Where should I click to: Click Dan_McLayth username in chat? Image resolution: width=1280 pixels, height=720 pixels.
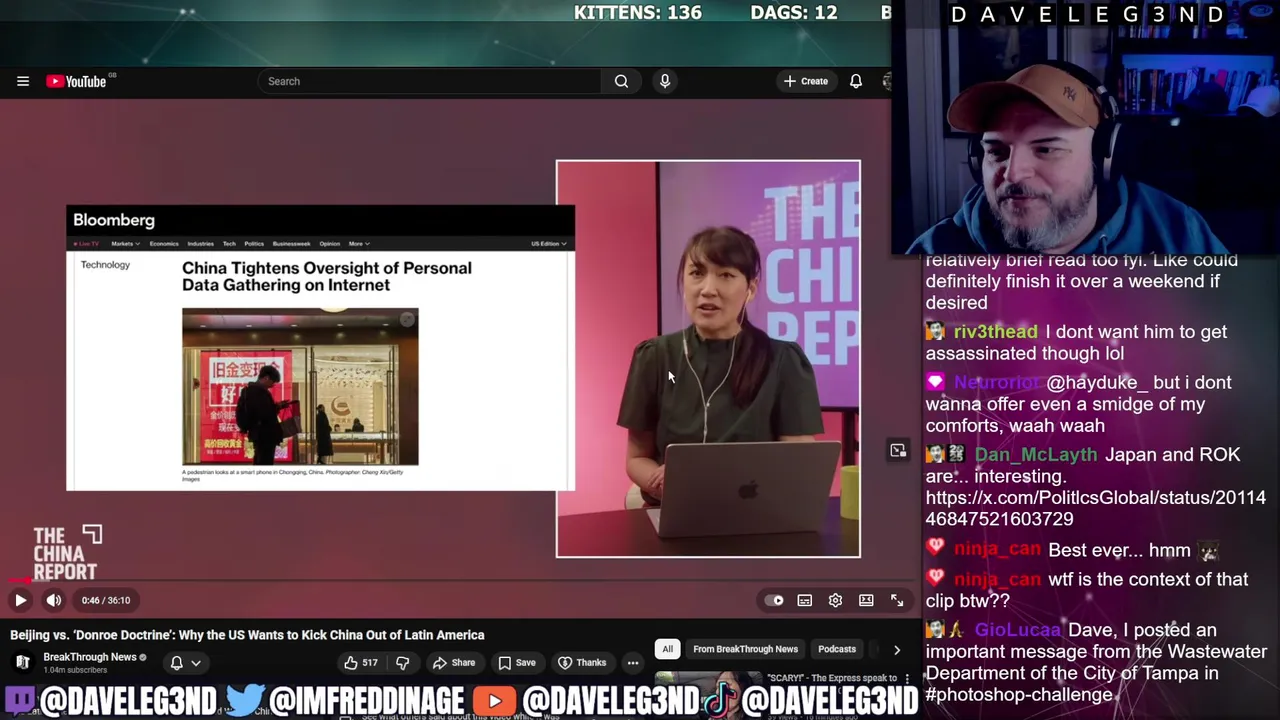[1036, 455]
